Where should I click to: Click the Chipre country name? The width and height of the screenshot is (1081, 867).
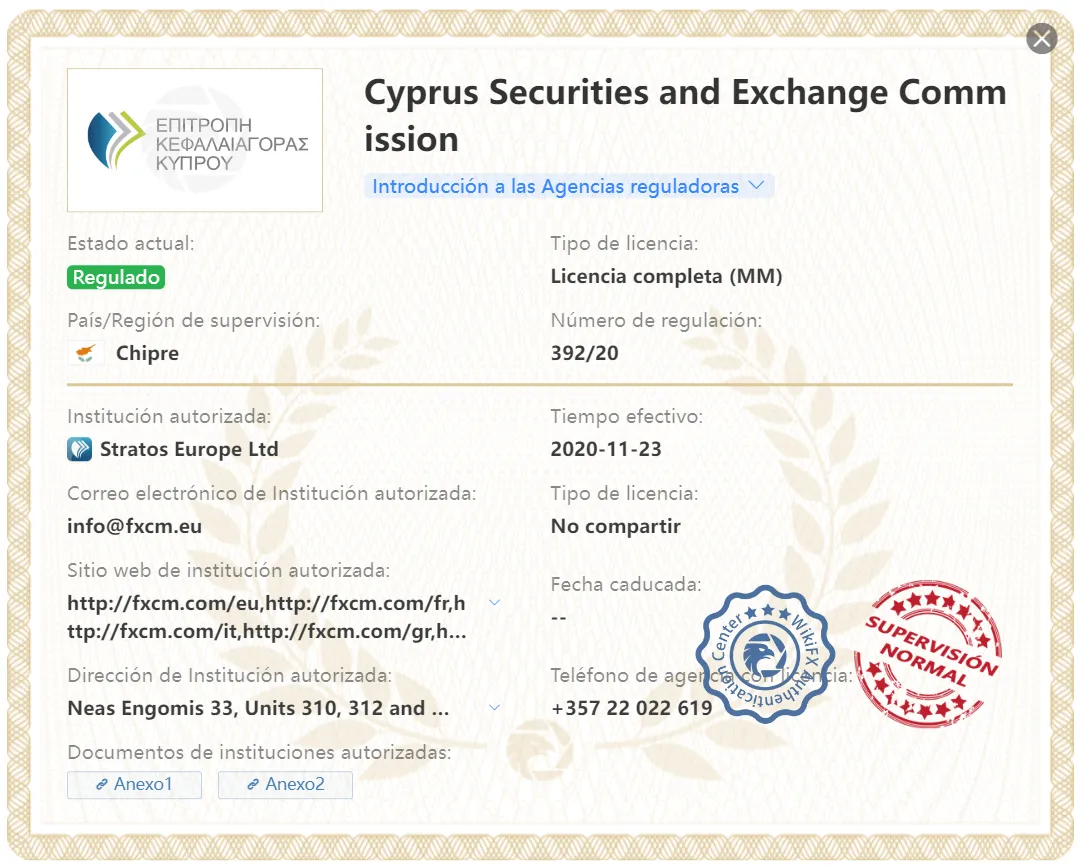148,353
